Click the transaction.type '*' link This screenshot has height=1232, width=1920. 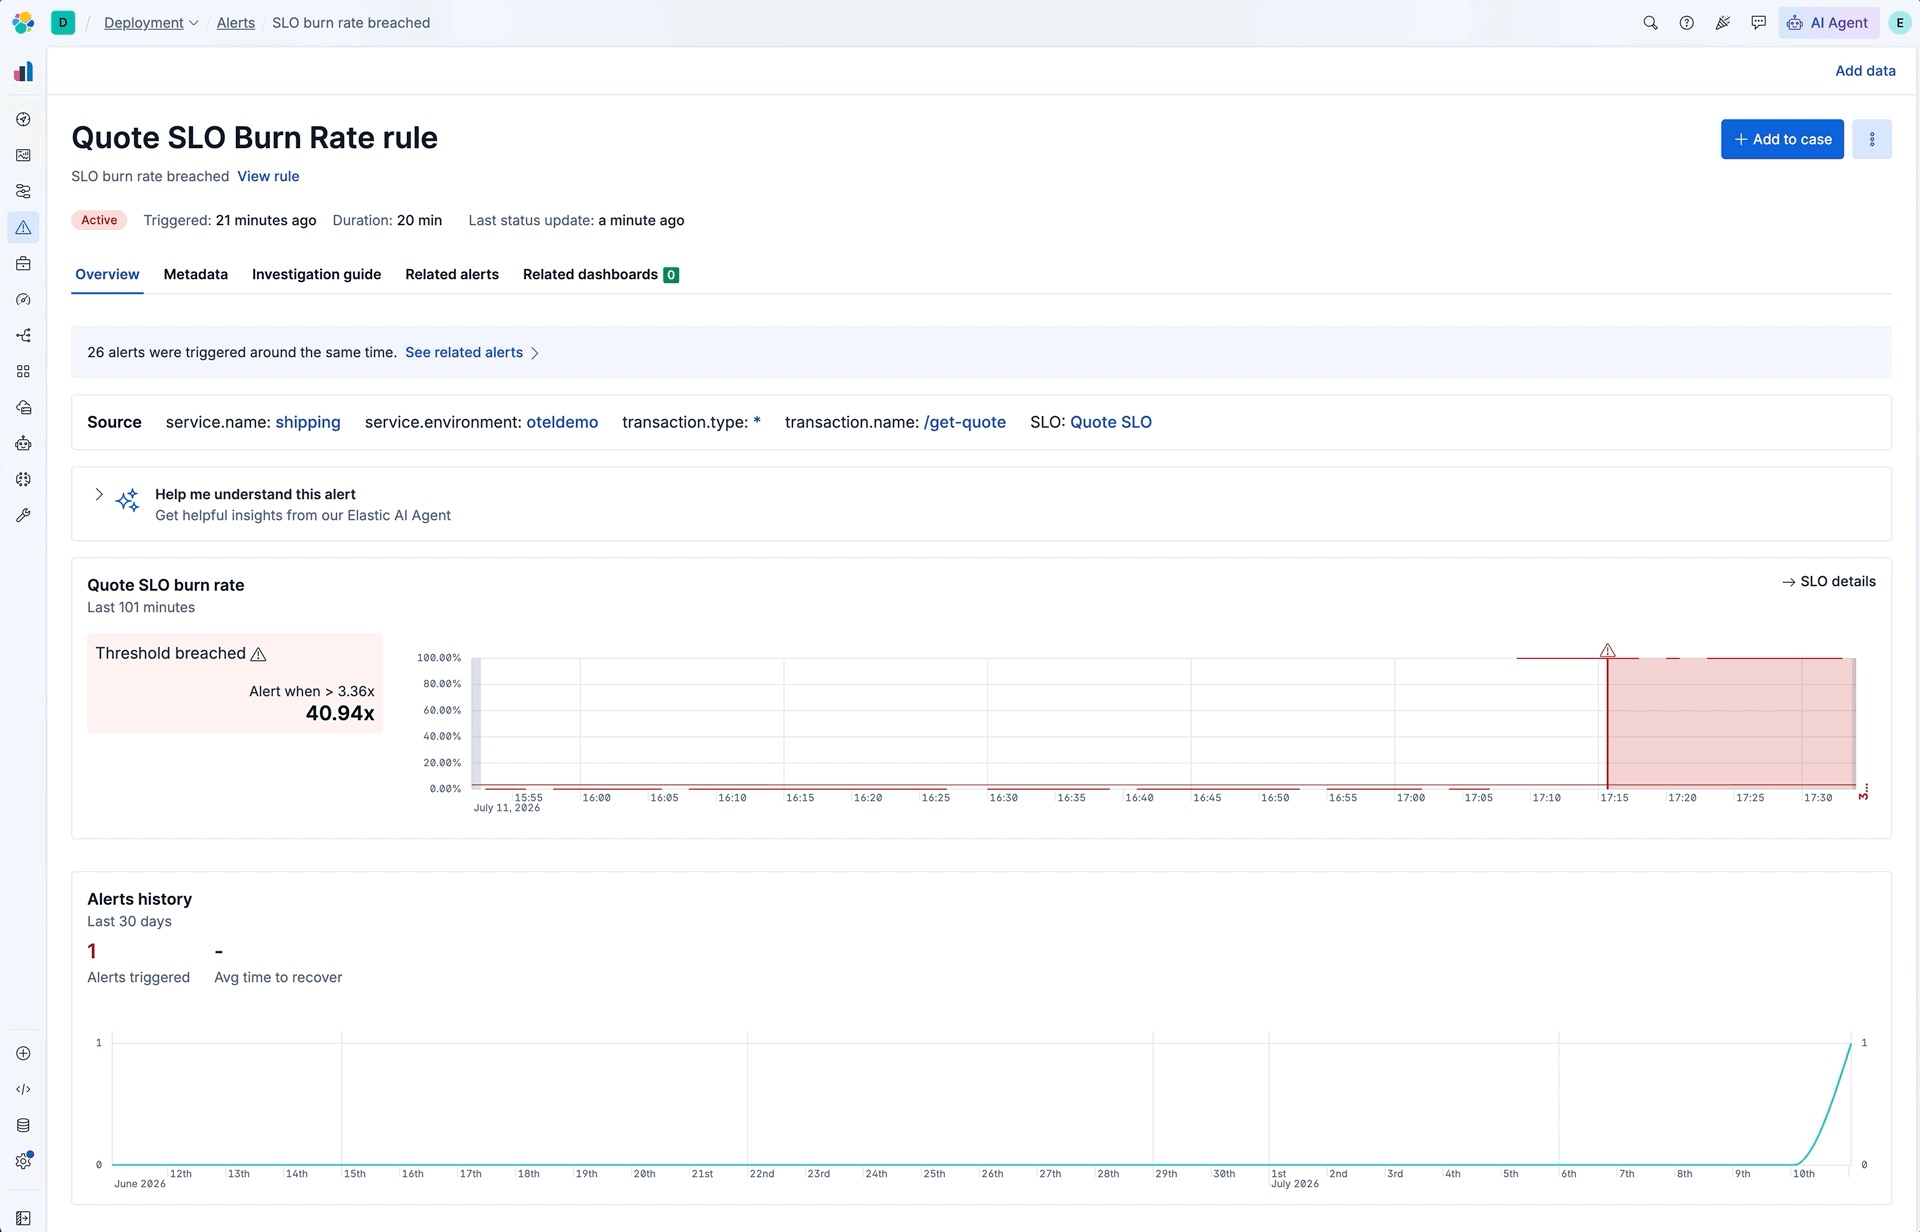tap(757, 422)
